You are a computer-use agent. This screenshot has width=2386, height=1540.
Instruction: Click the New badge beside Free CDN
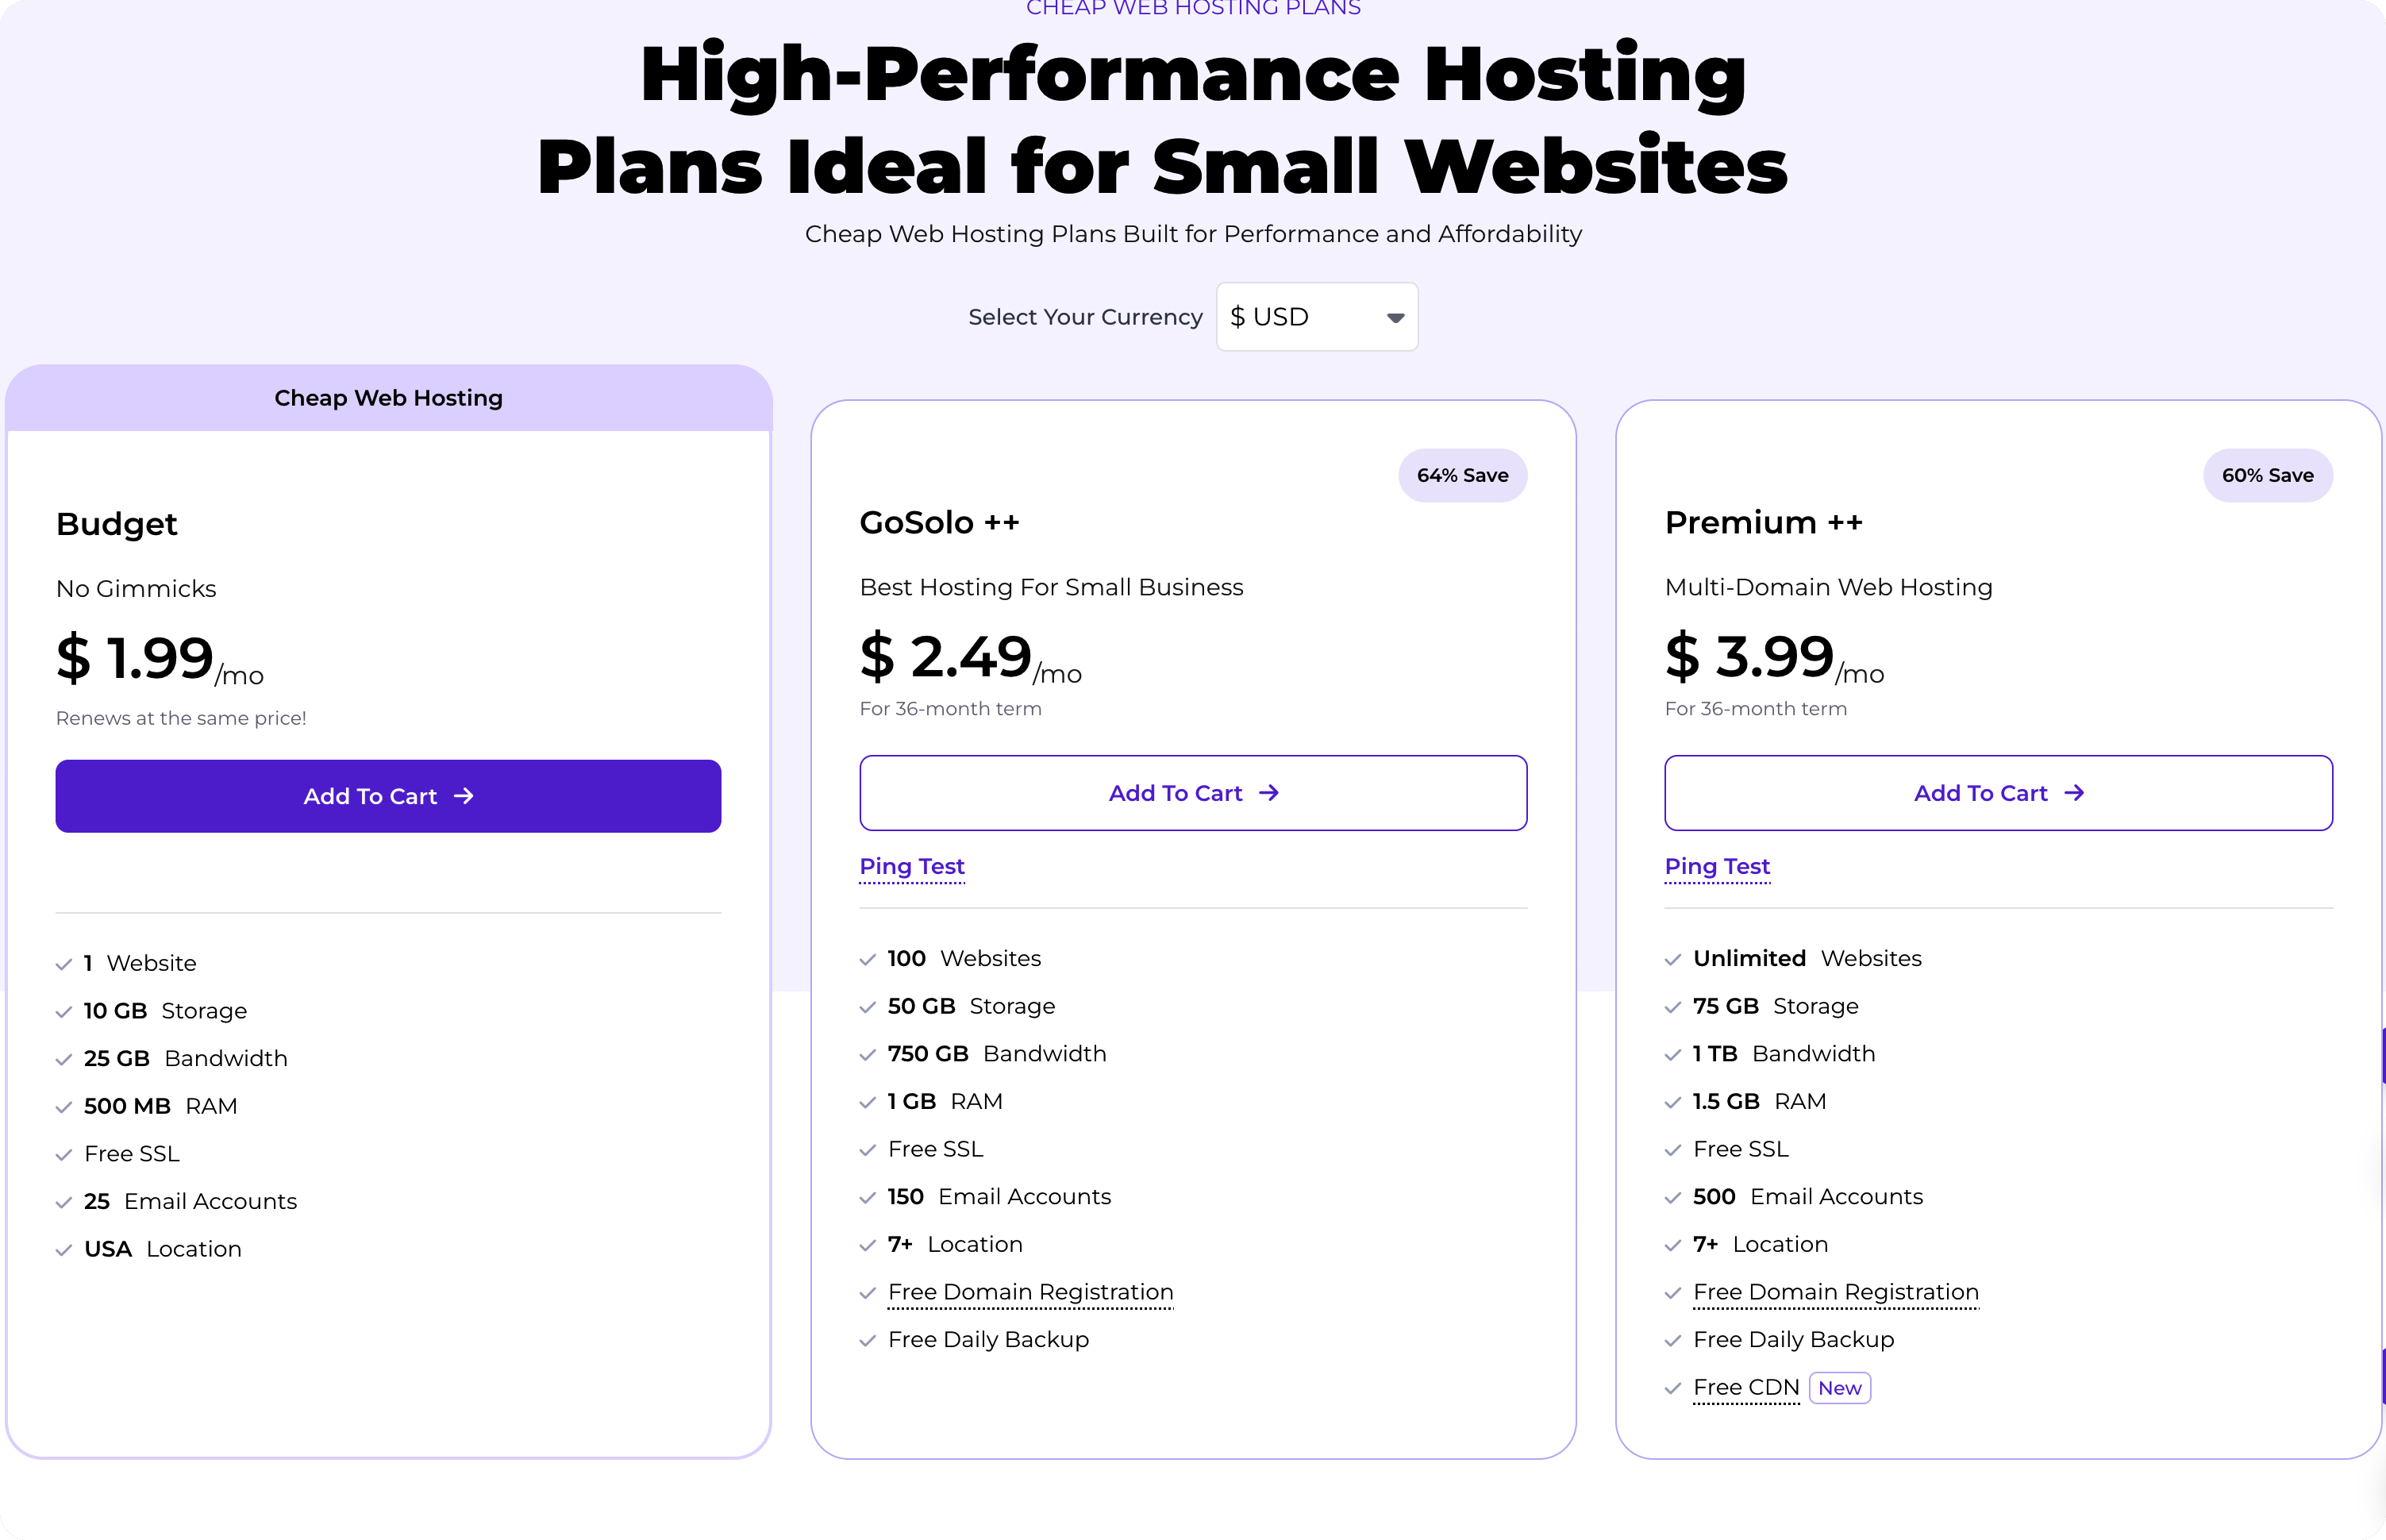pos(1839,1388)
